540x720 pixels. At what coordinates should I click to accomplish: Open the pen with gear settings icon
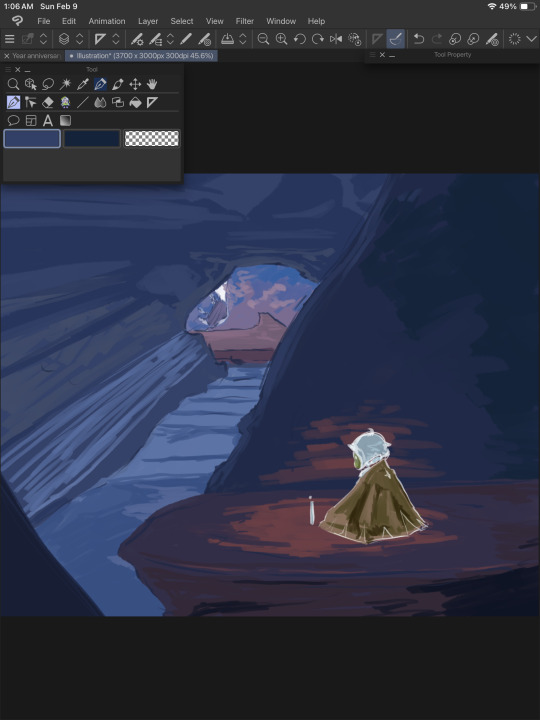coord(137,39)
